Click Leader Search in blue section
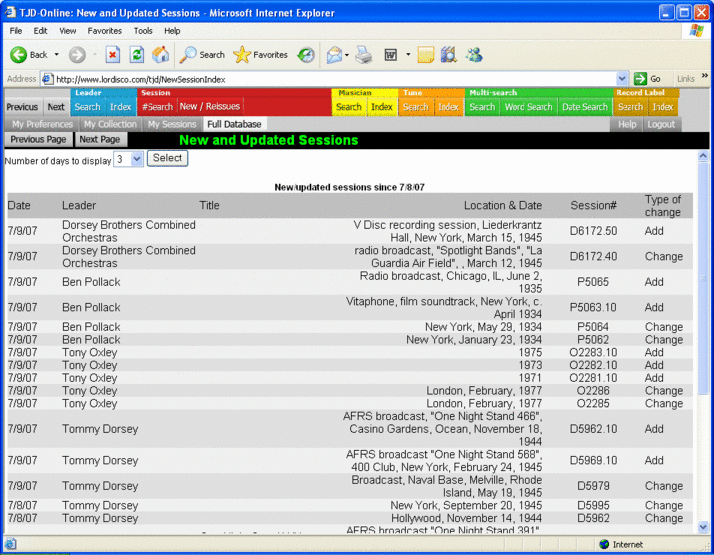The image size is (714, 555). coord(87,107)
